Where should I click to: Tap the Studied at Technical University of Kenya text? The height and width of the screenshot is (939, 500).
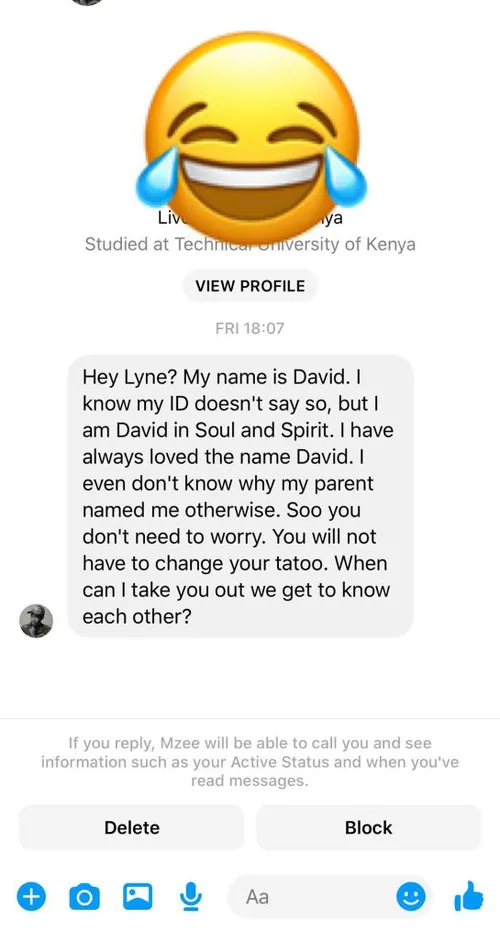pyautogui.click(x=250, y=244)
